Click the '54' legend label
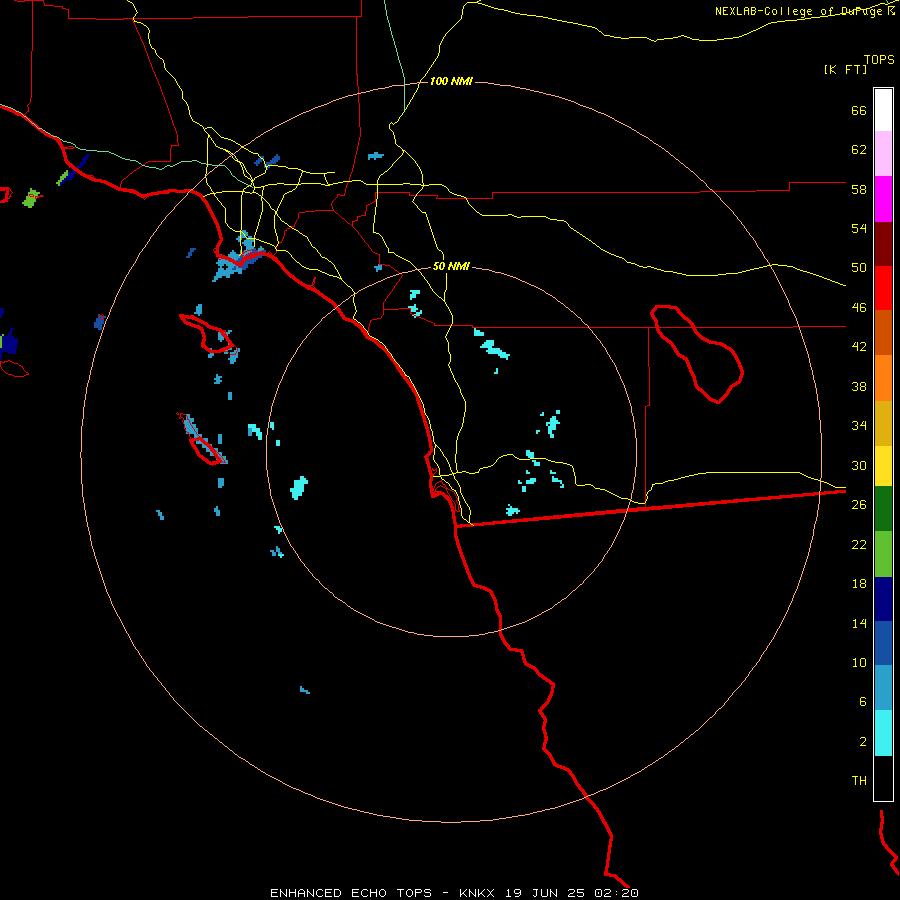The image size is (900, 900). click(859, 228)
